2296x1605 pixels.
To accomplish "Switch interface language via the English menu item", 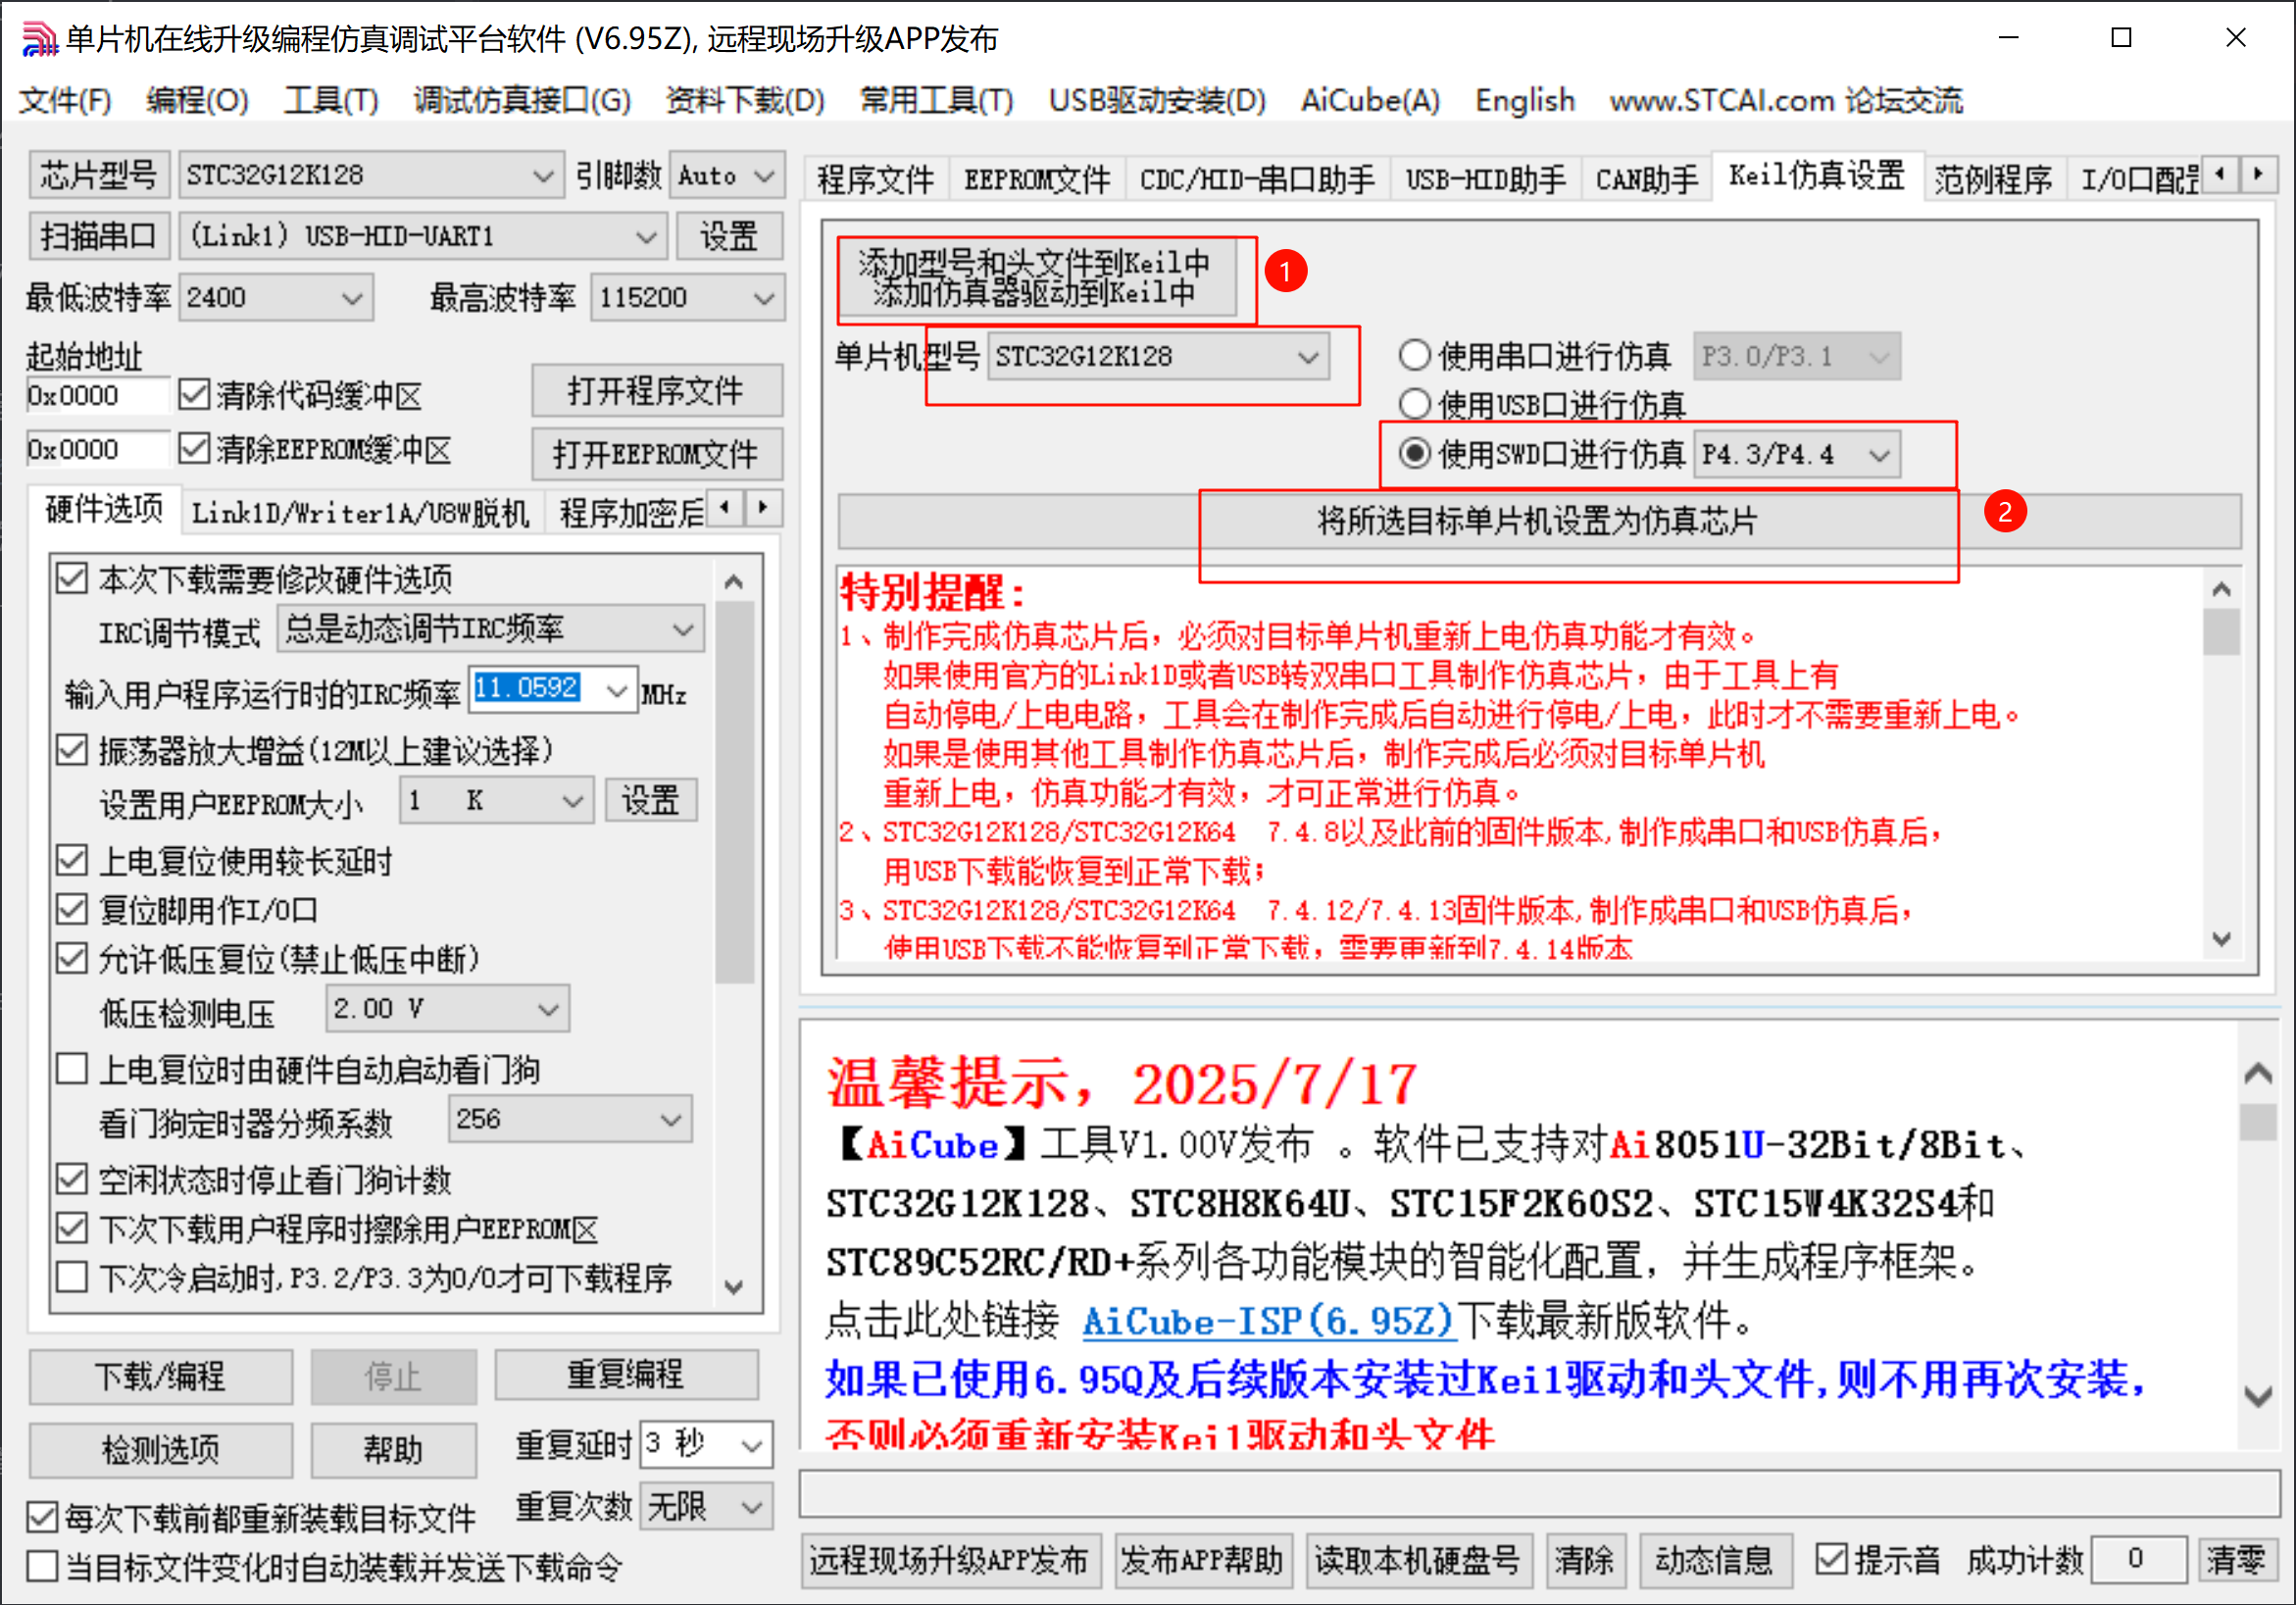I will coord(1524,100).
